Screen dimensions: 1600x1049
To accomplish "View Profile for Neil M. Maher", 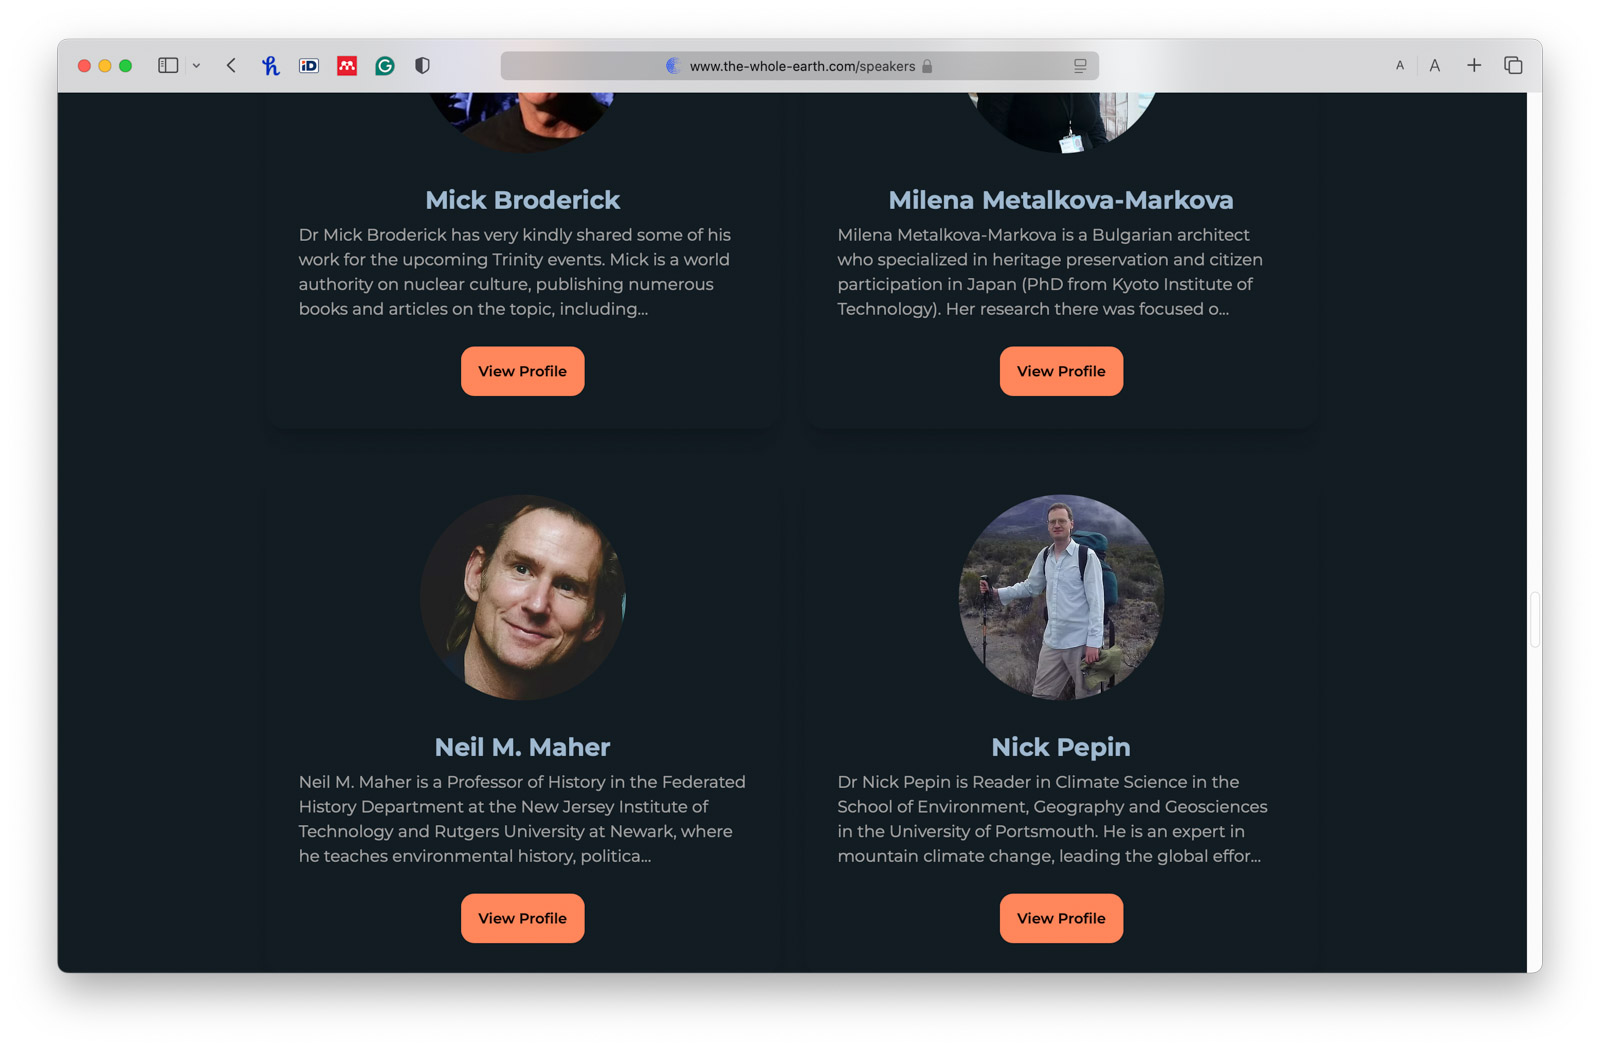I will [x=522, y=918].
